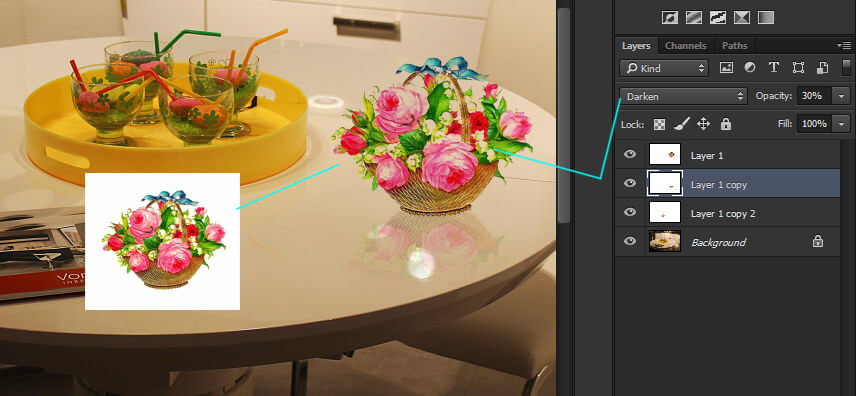Filter layers by adjustment layers icon

(x=750, y=68)
